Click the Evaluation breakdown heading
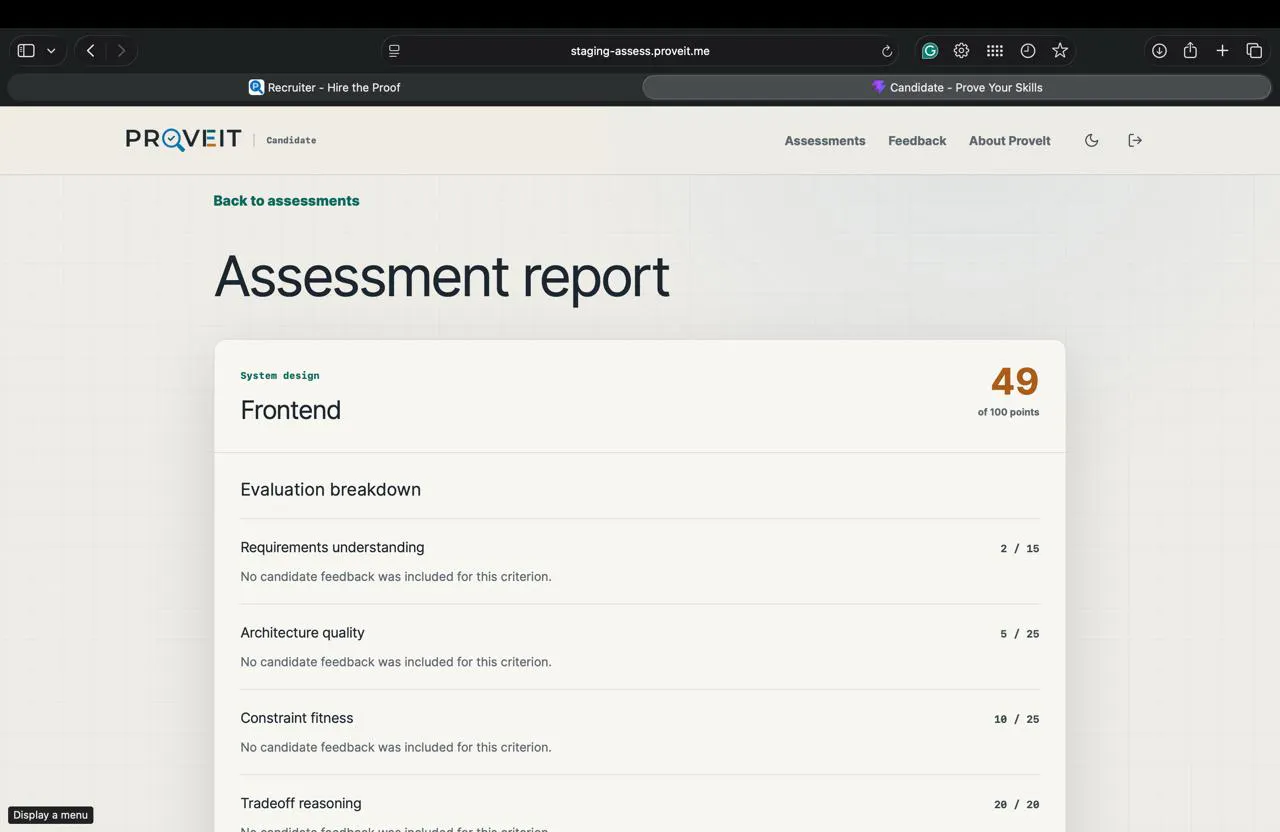 coord(330,489)
